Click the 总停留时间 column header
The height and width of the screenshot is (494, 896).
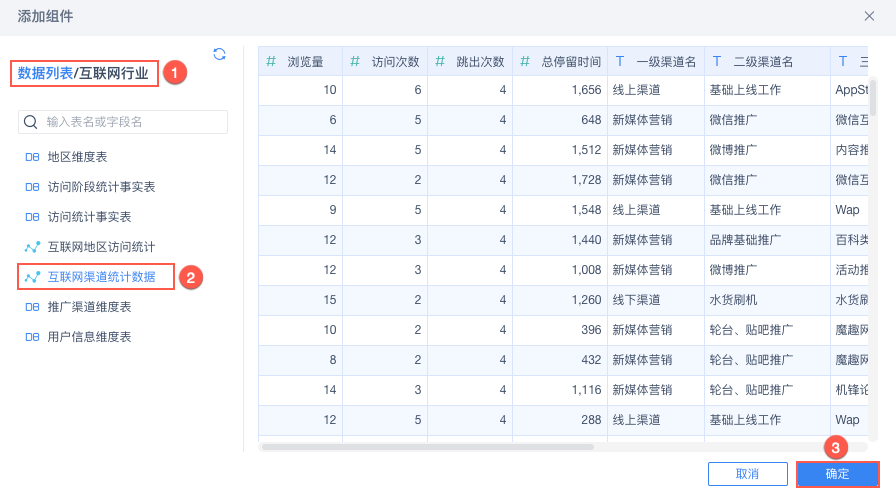[571, 62]
